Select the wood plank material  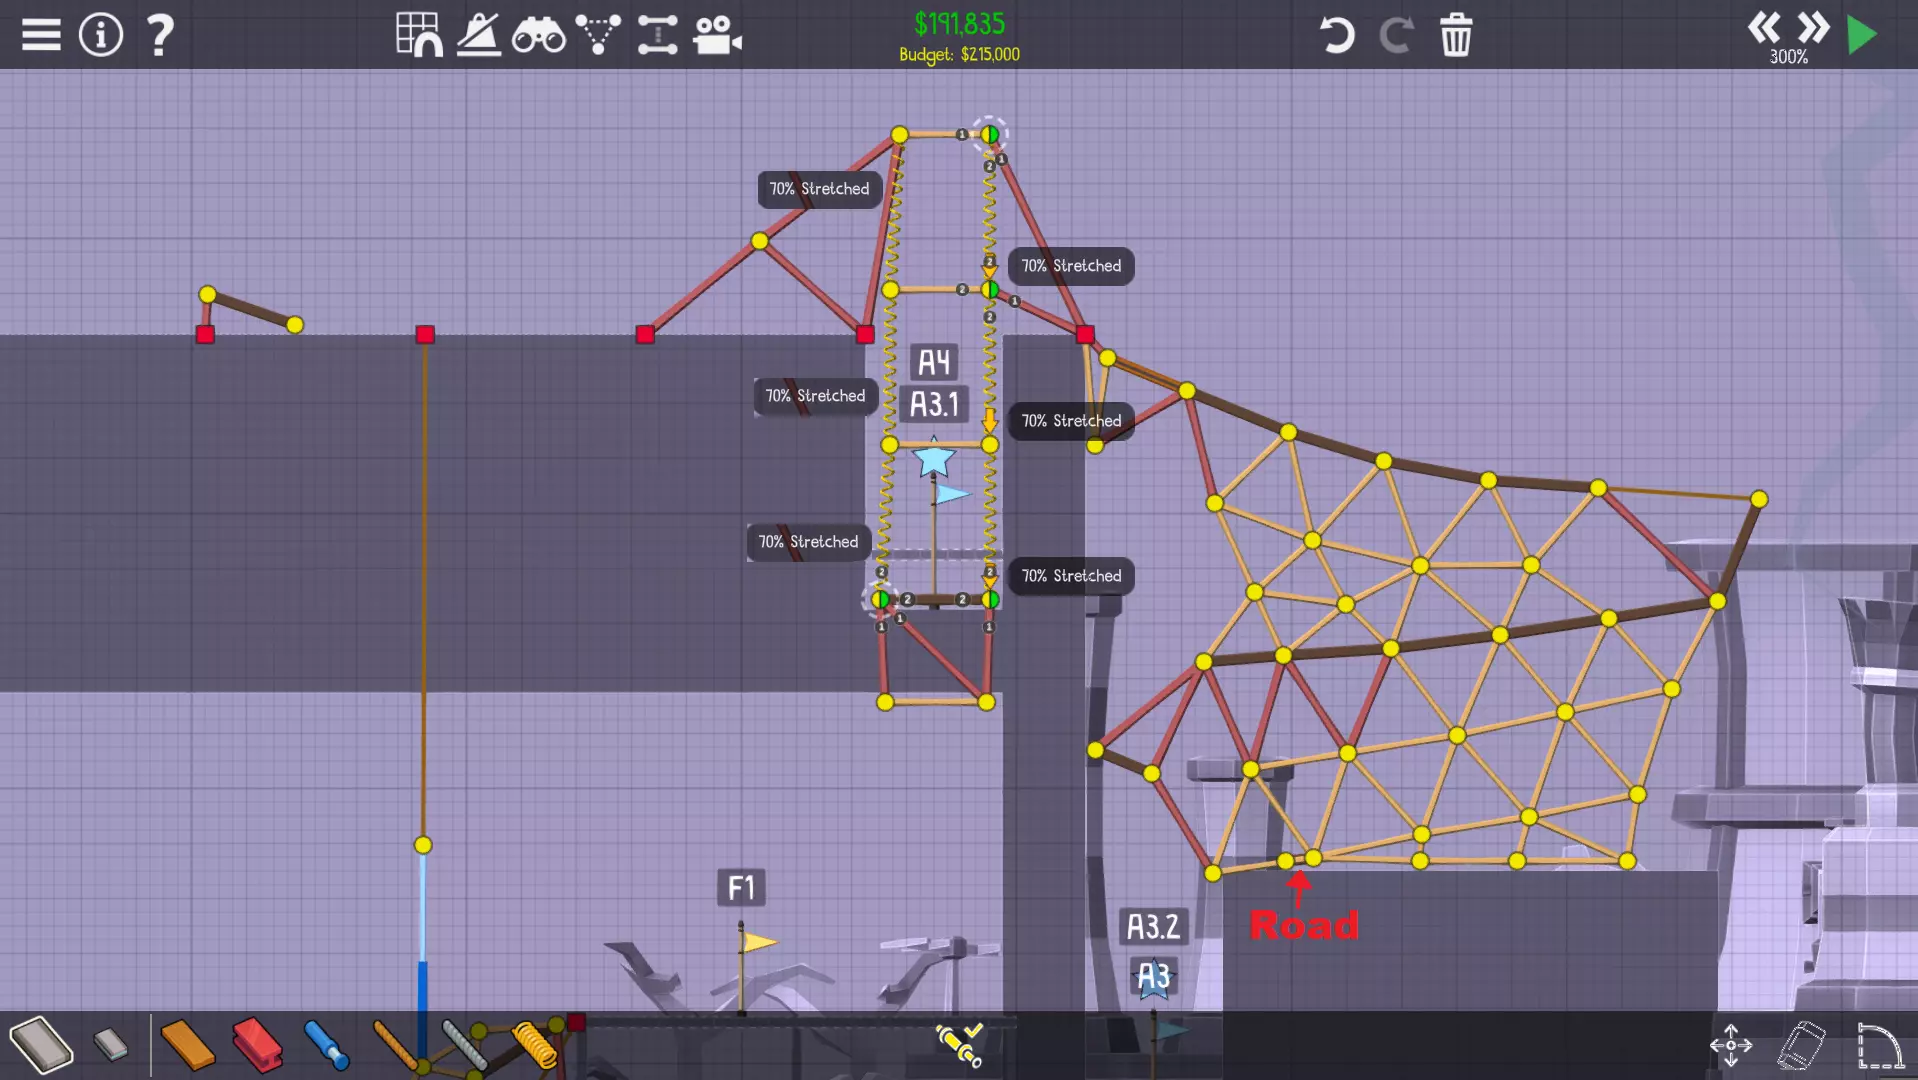click(187, 1045)
